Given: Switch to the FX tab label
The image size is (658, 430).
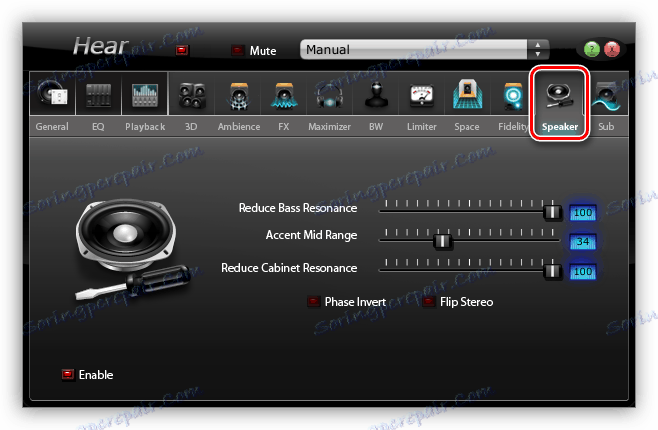Looking at the screenshot, I should (284, 127).
